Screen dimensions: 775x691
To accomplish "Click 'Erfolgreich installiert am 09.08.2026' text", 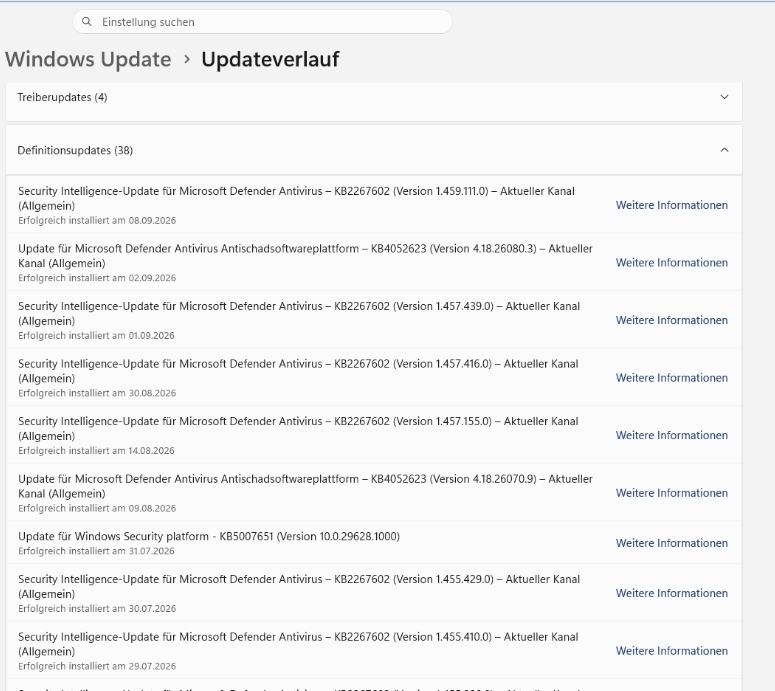I will (97, 508).
